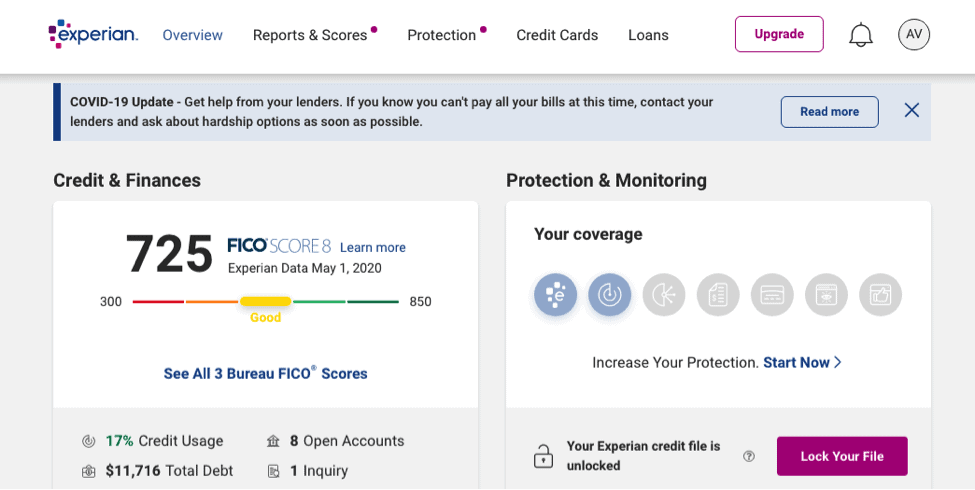Select the thumbs-up coverage icon
Image resolution: width=975 pixels, height=490 pixels.
click(880, 295)
